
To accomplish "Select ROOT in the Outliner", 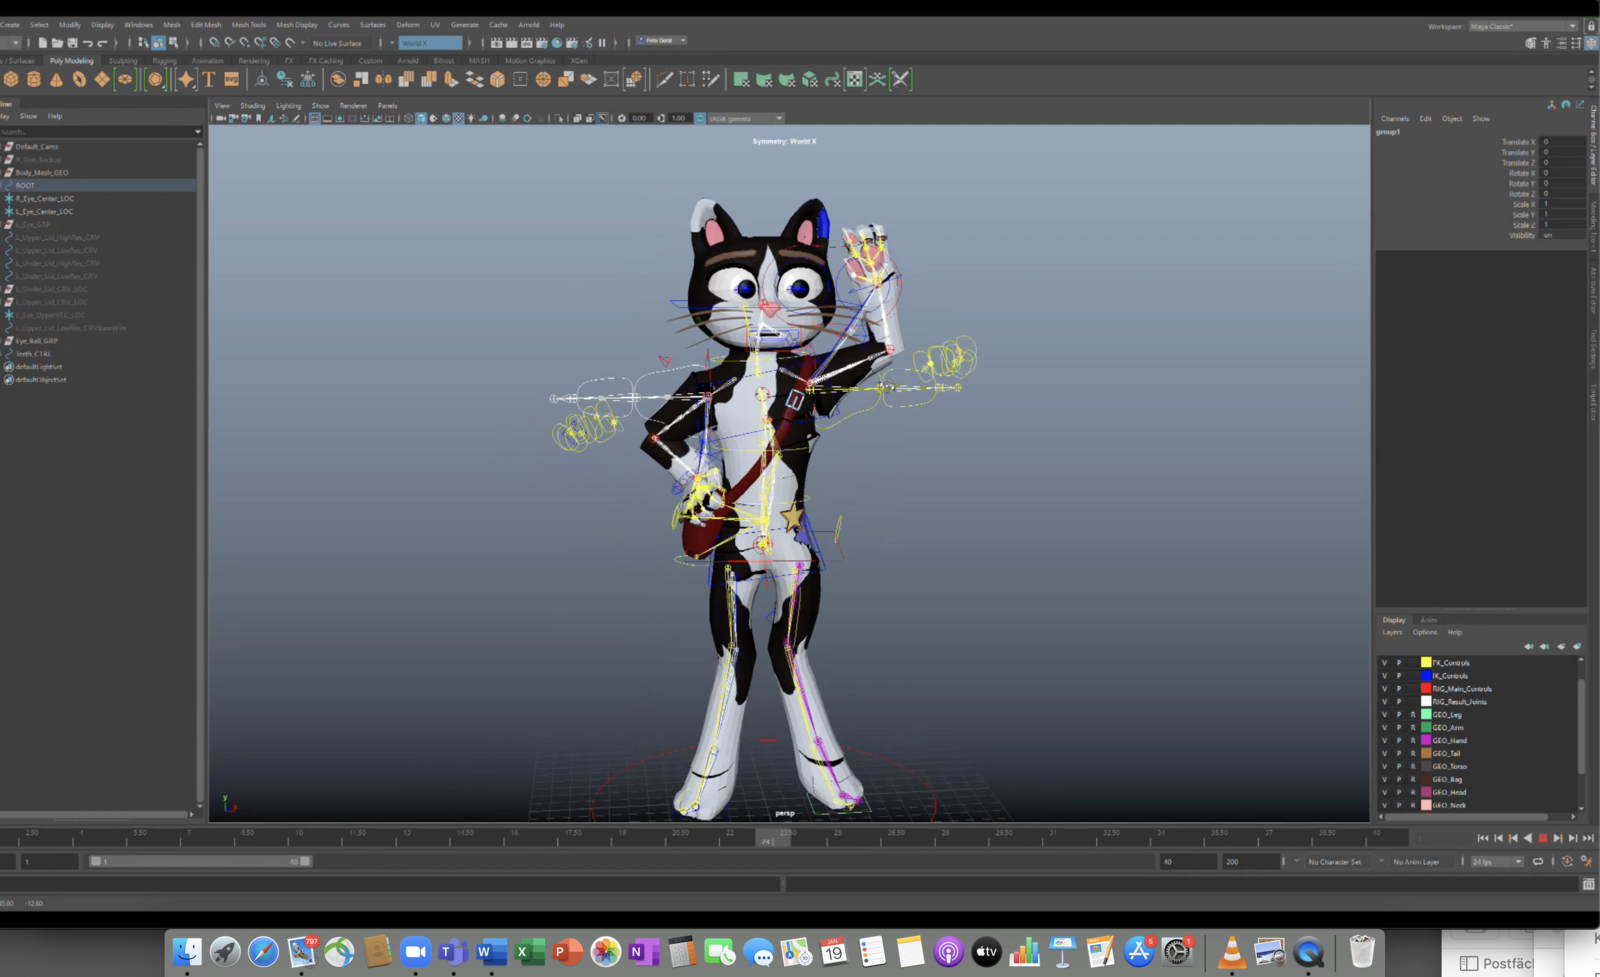I will (98, 185).
